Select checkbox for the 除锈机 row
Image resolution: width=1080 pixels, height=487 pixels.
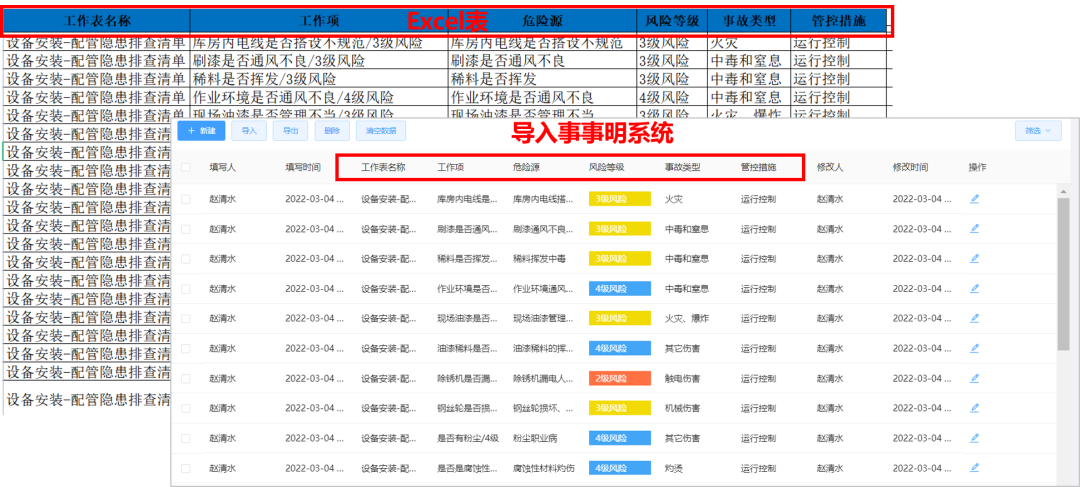coord(186,379)
